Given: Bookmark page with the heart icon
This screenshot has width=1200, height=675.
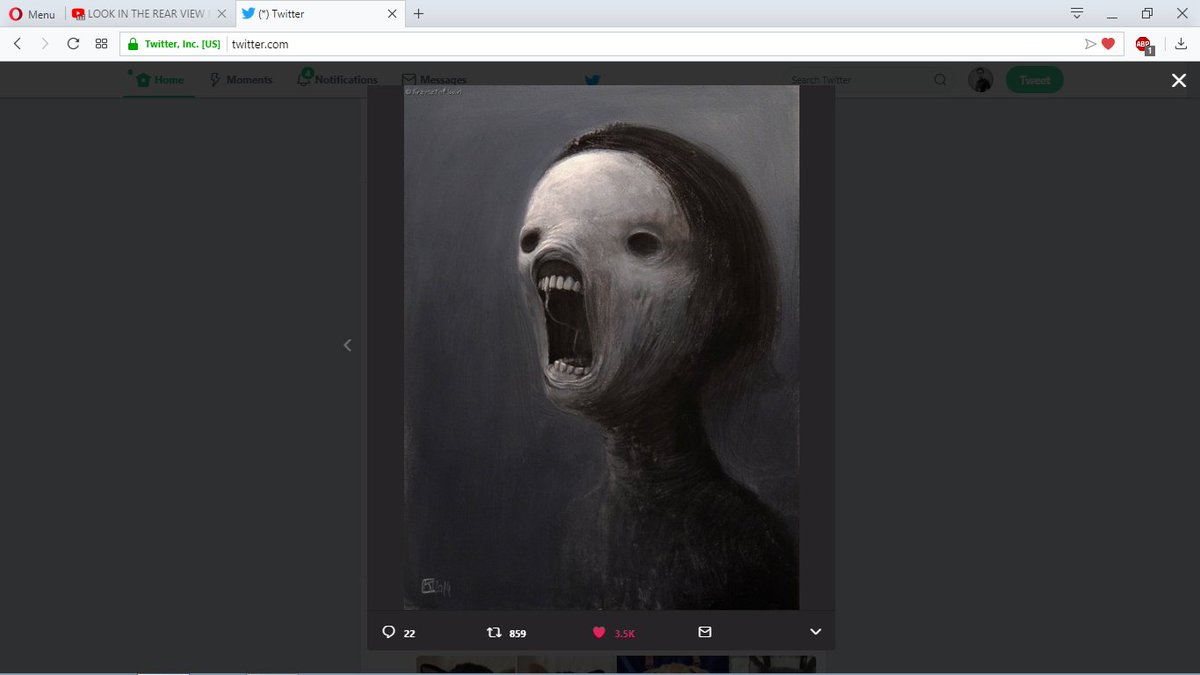Looking at the screenshot, I should [x=1108, y=44].
